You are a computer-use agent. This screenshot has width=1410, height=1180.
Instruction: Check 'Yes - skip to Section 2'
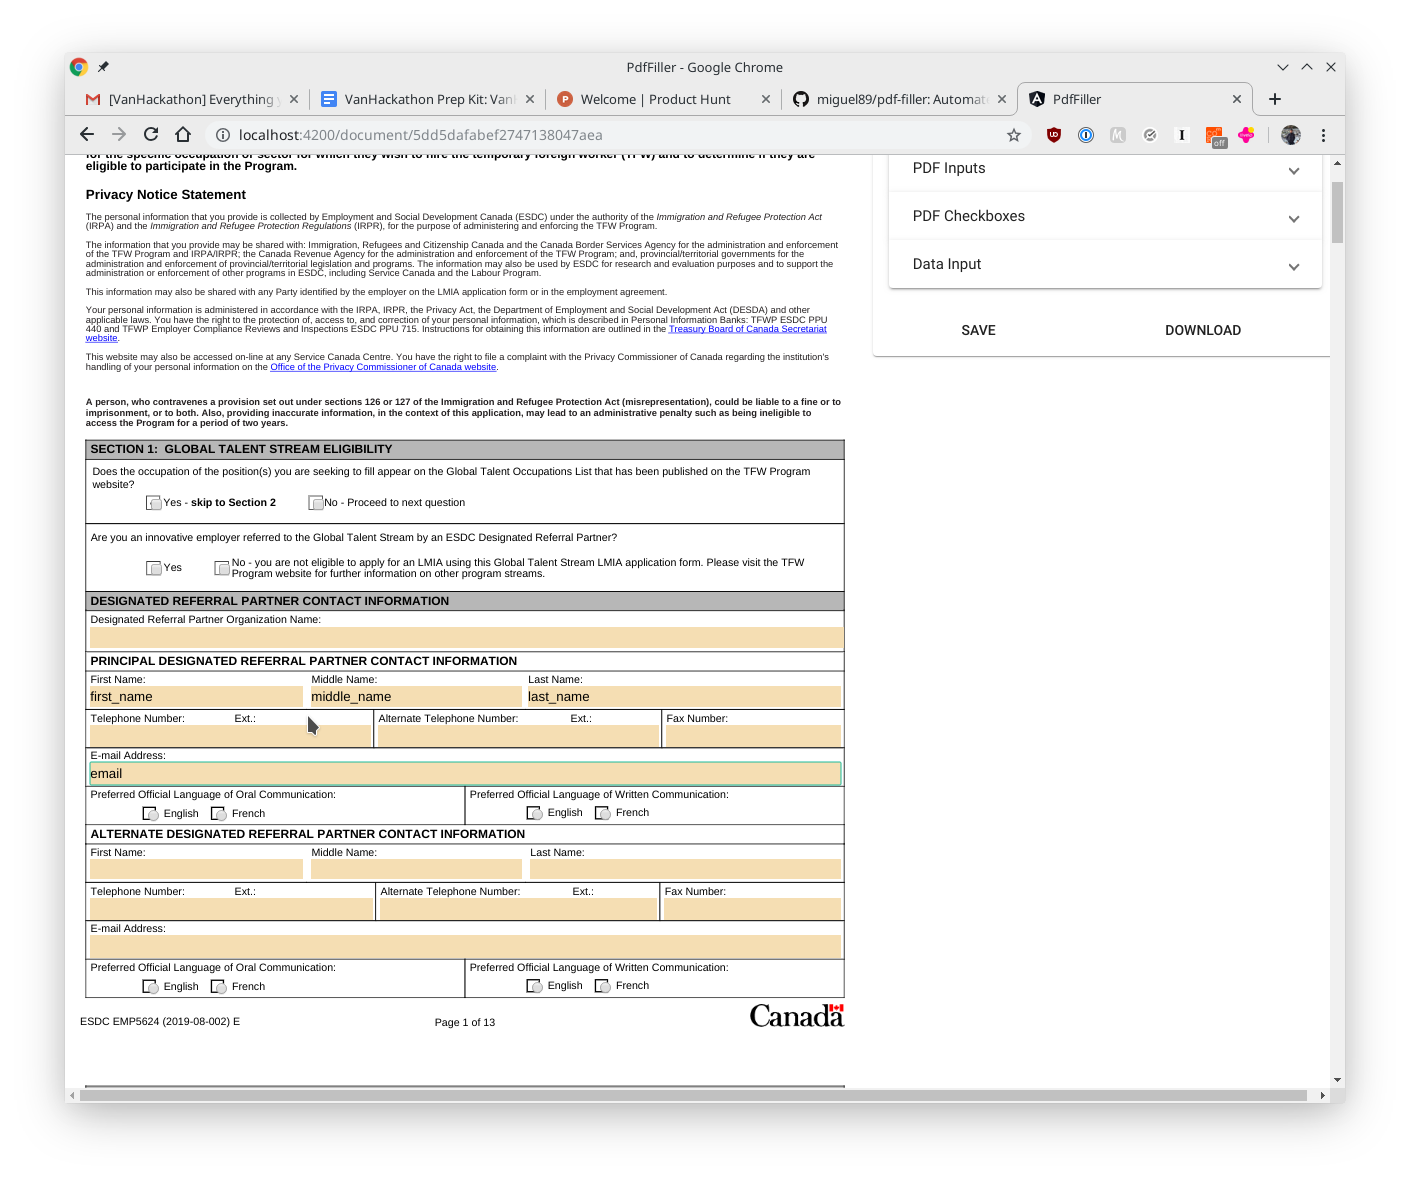tap(154, 503)
